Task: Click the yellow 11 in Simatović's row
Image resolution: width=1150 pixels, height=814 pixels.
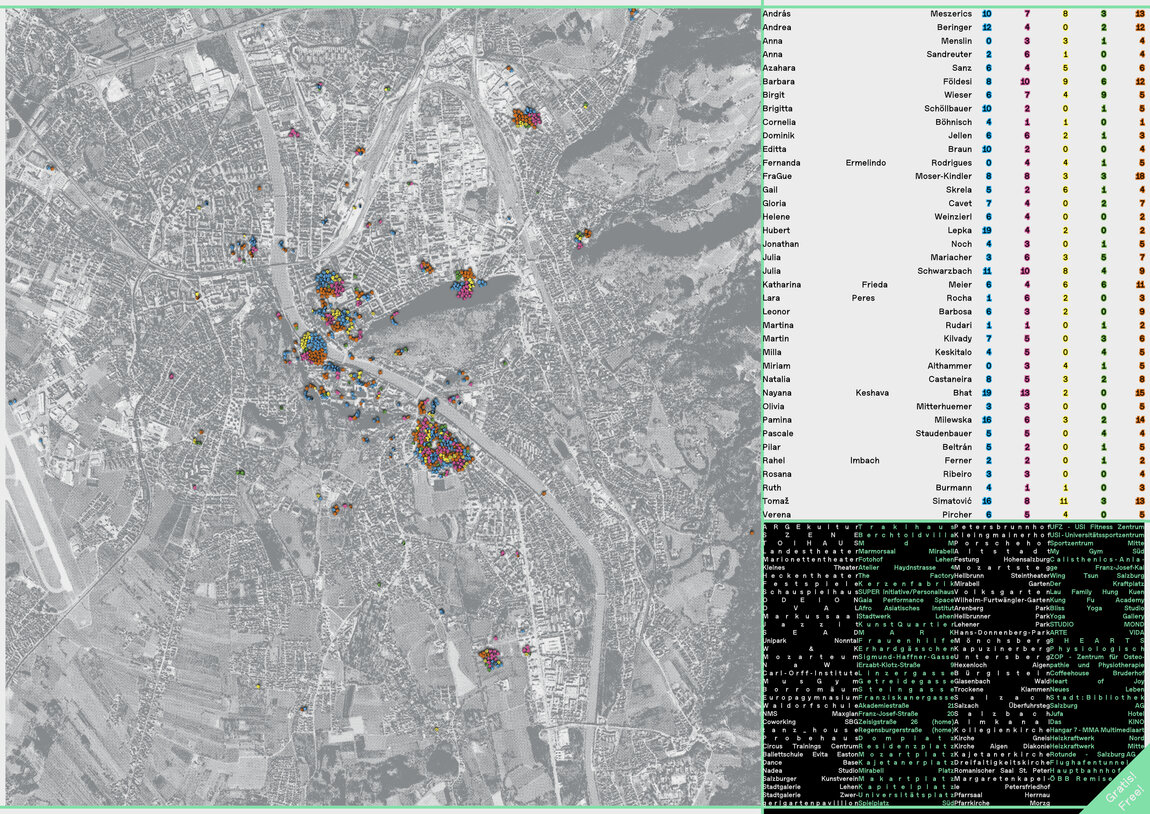Action: (1064, 500)
